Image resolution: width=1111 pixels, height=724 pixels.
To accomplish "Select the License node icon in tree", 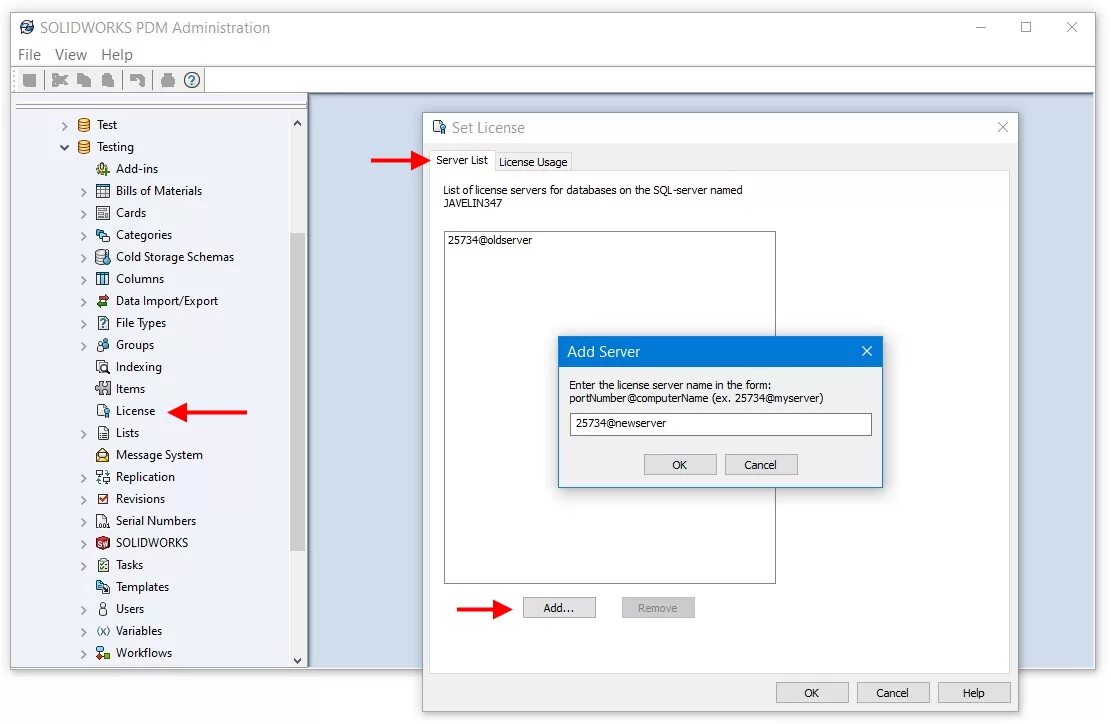I will [x=103, y=411].
